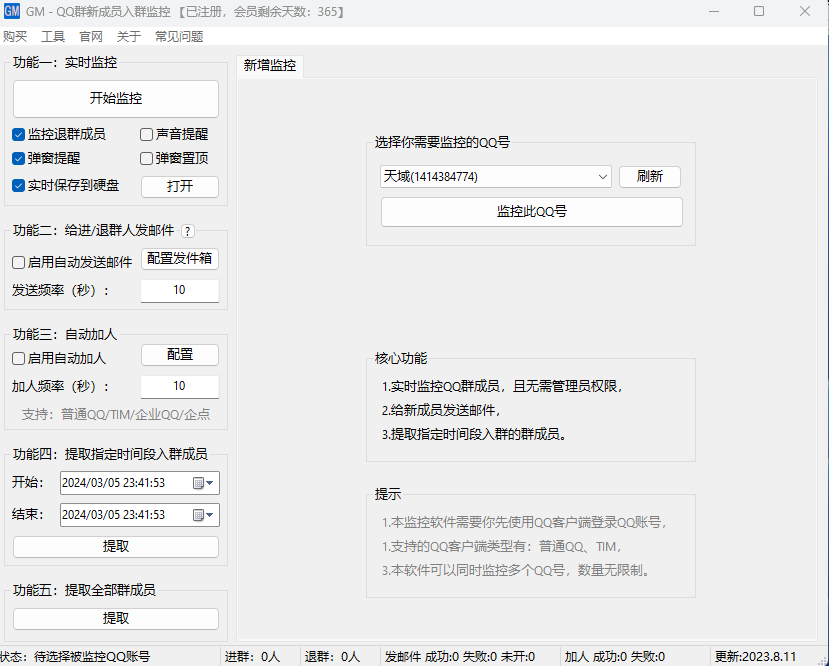Enable the 声音提醒 checkbox

click(147, 134)
